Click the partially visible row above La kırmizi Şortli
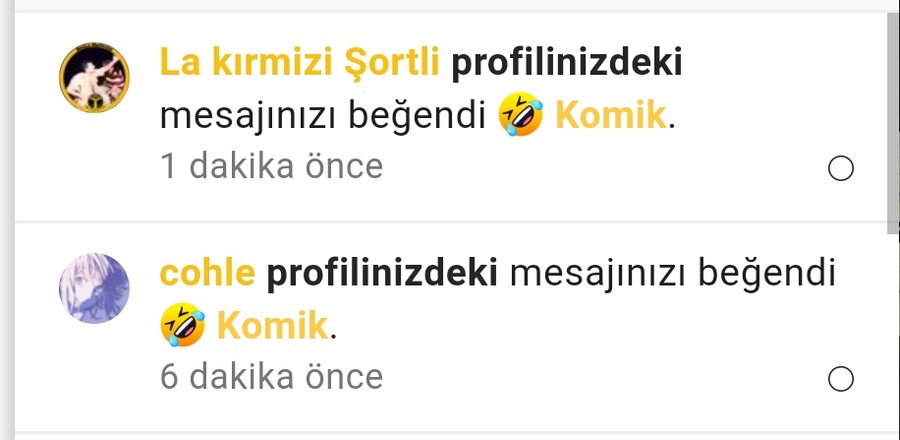Image resolution: width=900 pixels, height=440 pixels. pos(450,5)
